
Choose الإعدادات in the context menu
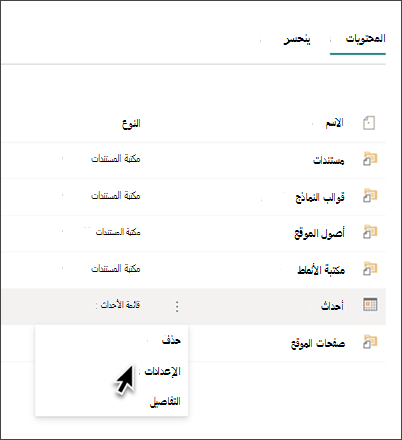coord(163,371)
